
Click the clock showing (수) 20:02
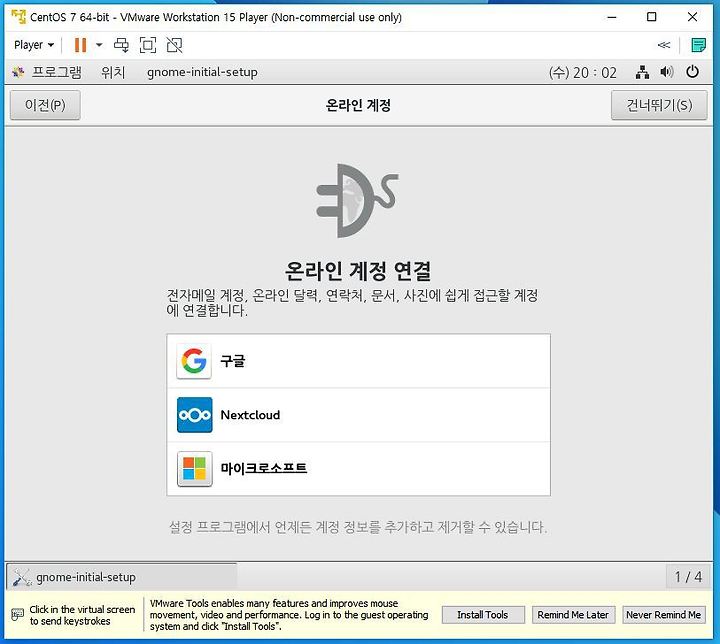pyautogui.click(x=583, y=73)
